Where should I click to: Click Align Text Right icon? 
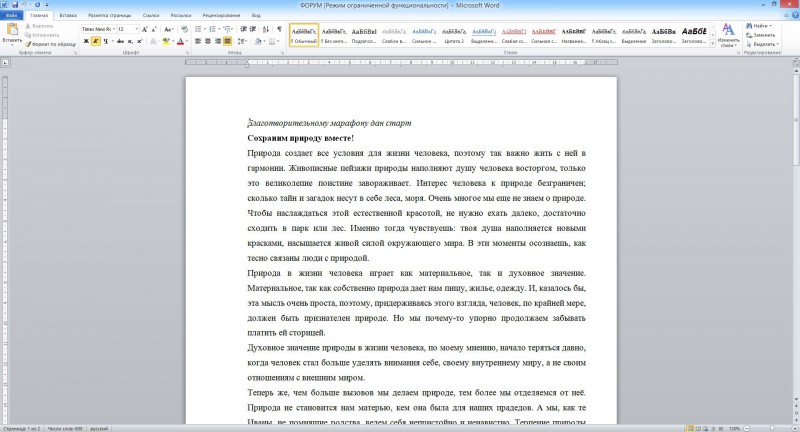[218, 41]
